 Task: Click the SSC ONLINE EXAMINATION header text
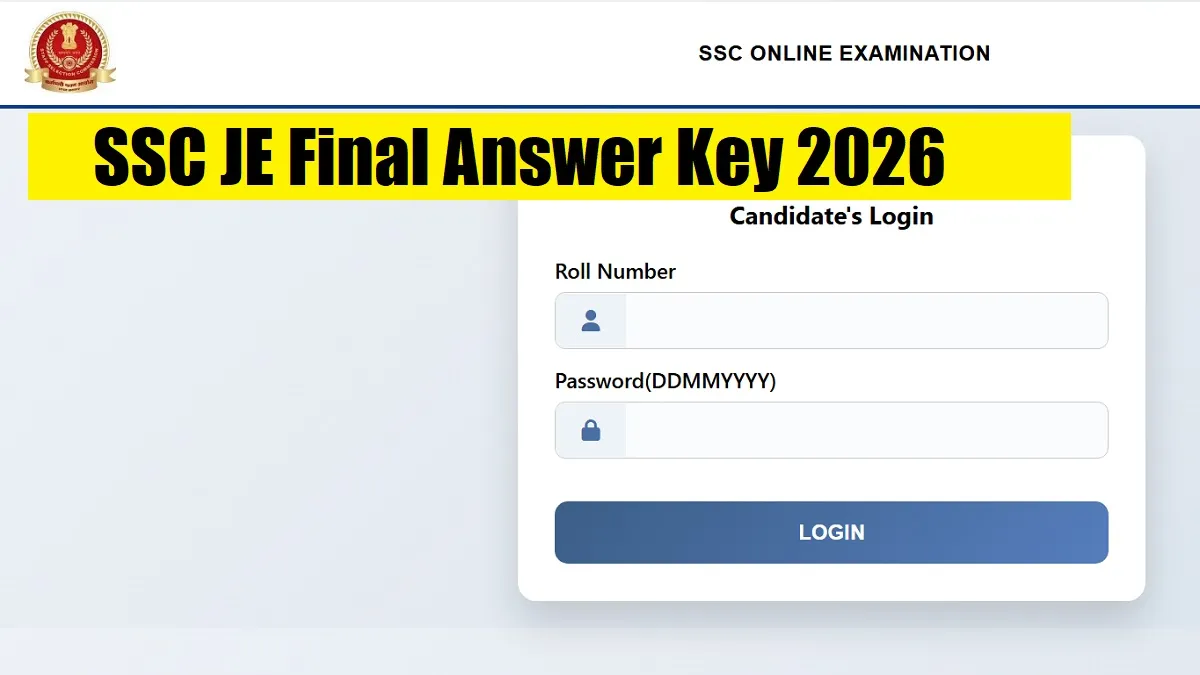click(844, 54)
